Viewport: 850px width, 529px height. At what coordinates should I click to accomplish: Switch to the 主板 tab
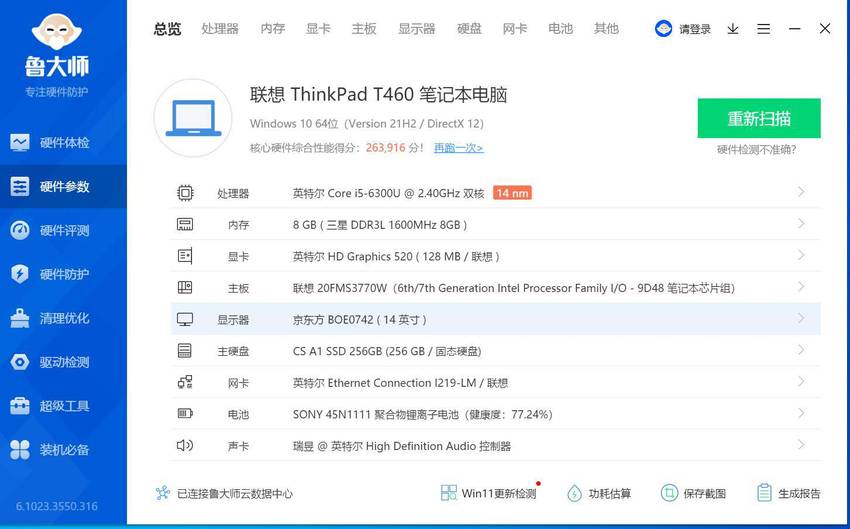364,29
